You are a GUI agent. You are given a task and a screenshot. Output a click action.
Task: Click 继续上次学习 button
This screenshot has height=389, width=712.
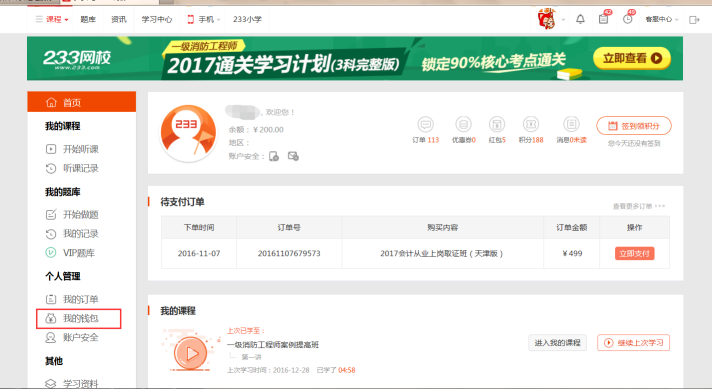point(633,343)
